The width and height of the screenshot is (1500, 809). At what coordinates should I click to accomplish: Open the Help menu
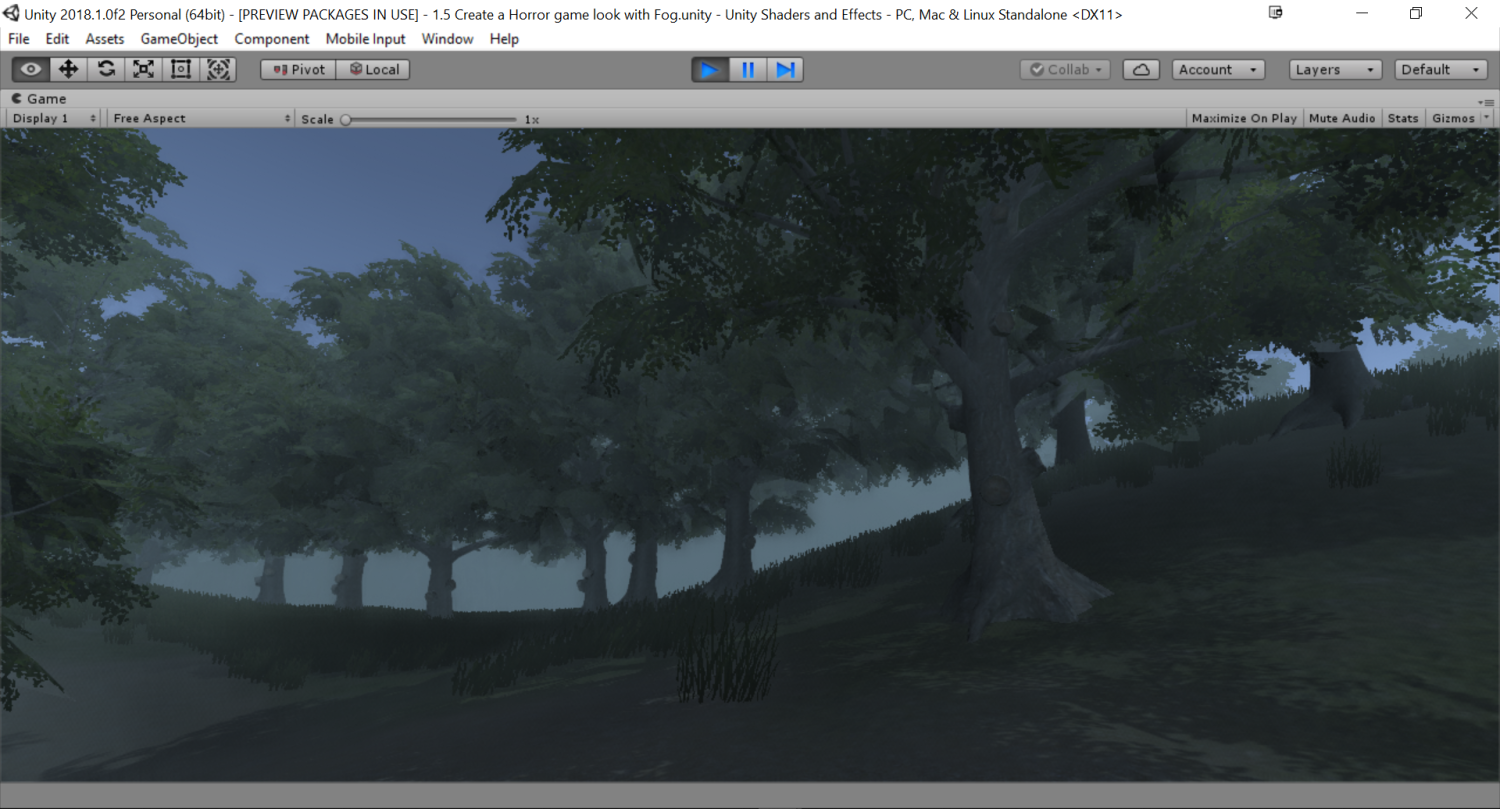pos(504,39)
